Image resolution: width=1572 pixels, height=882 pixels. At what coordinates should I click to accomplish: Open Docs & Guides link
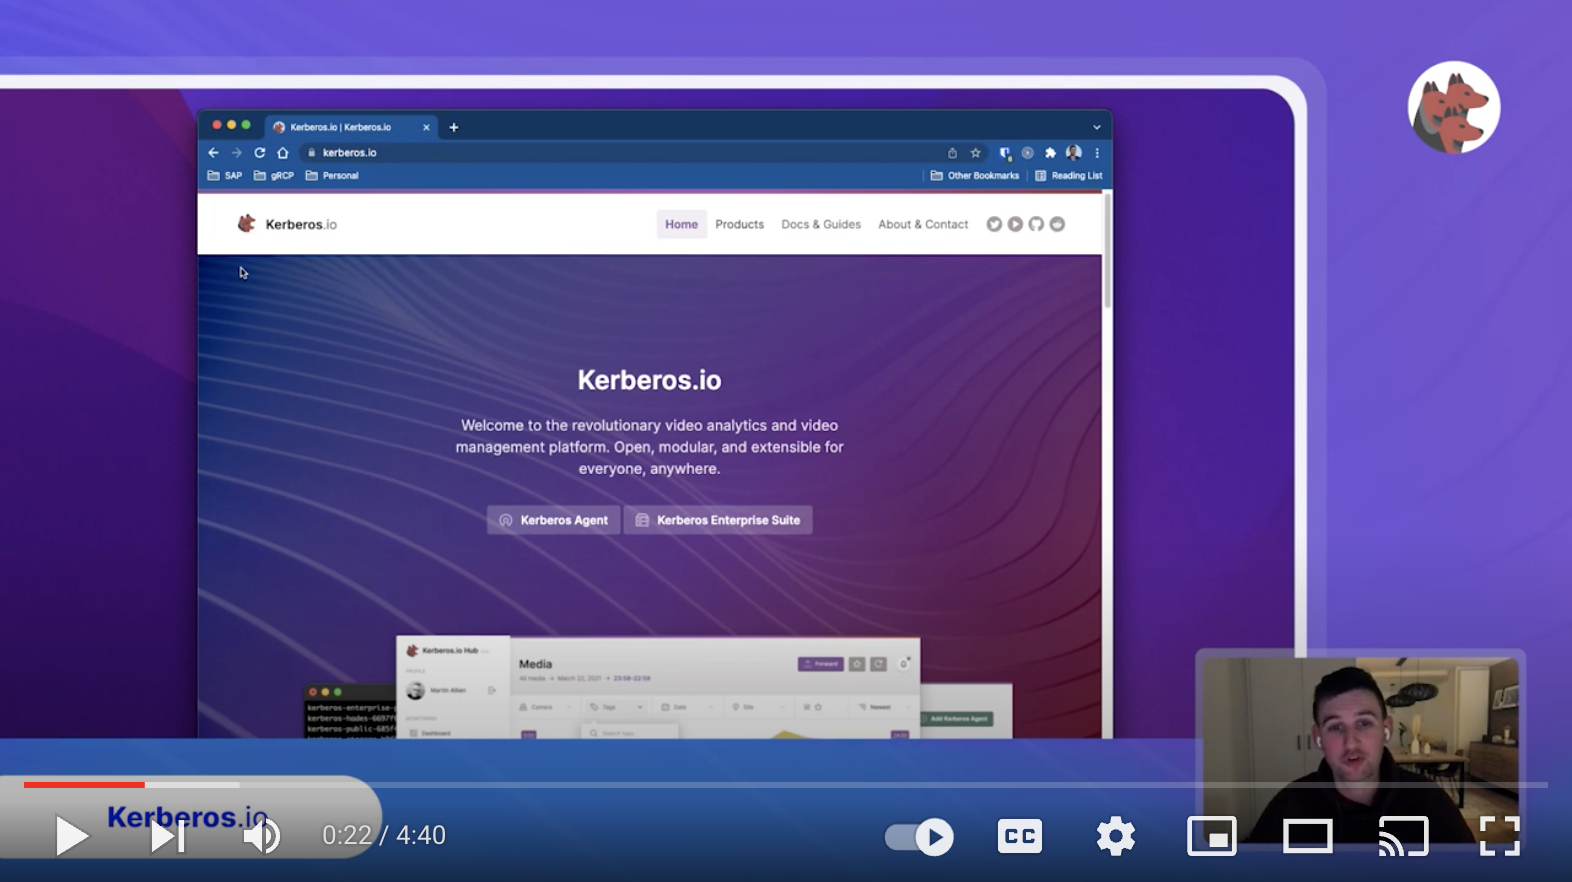(820, 225)
